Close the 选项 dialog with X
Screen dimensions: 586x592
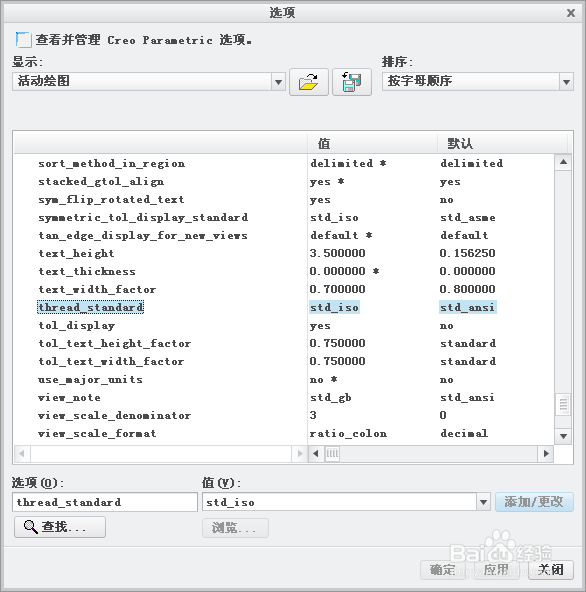coord(571,13)
